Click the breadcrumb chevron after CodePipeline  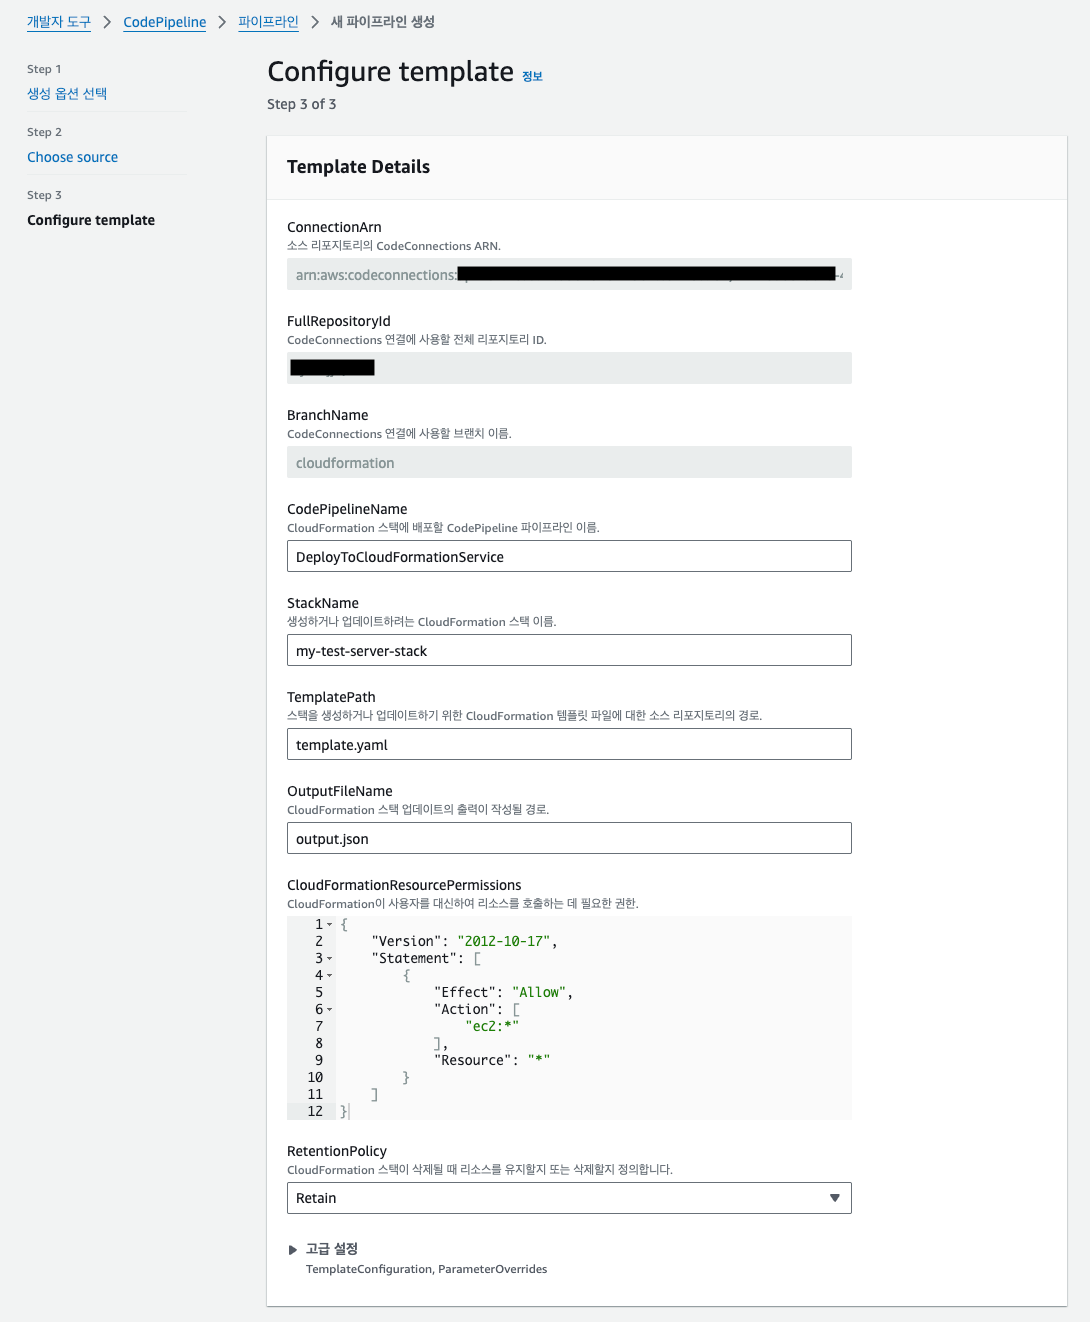[x=222, y=22]
